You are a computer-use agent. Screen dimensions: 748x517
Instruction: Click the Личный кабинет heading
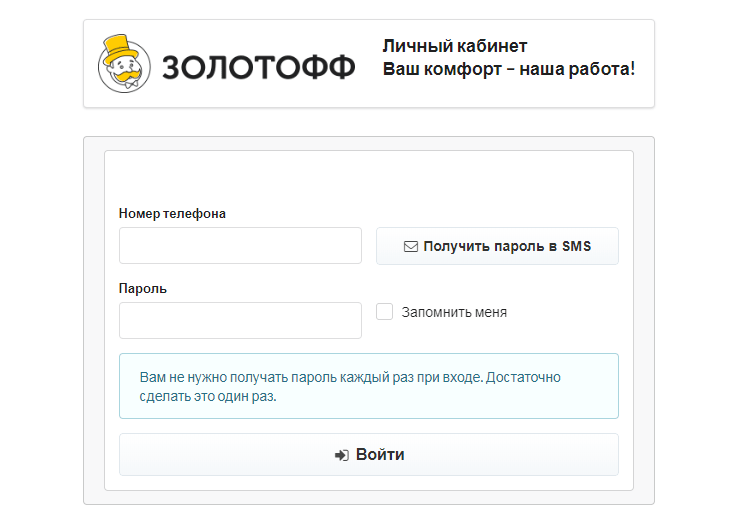click(x=455, y=46)
